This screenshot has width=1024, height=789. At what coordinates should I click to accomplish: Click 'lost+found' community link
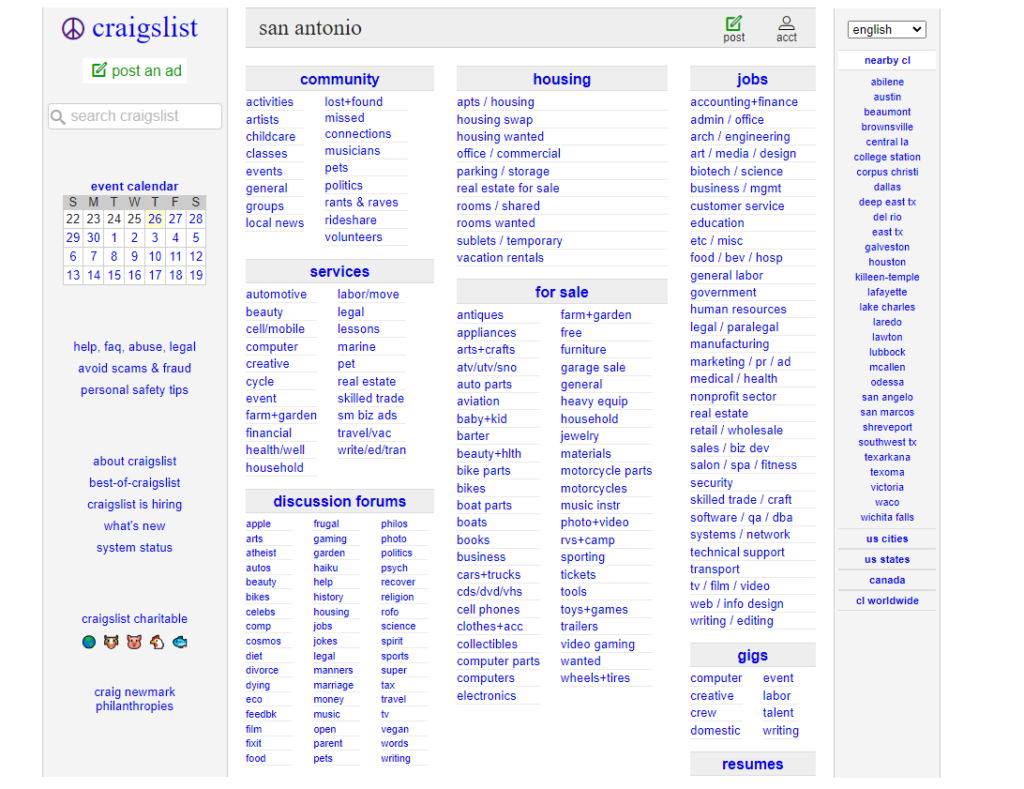(353, 102)
